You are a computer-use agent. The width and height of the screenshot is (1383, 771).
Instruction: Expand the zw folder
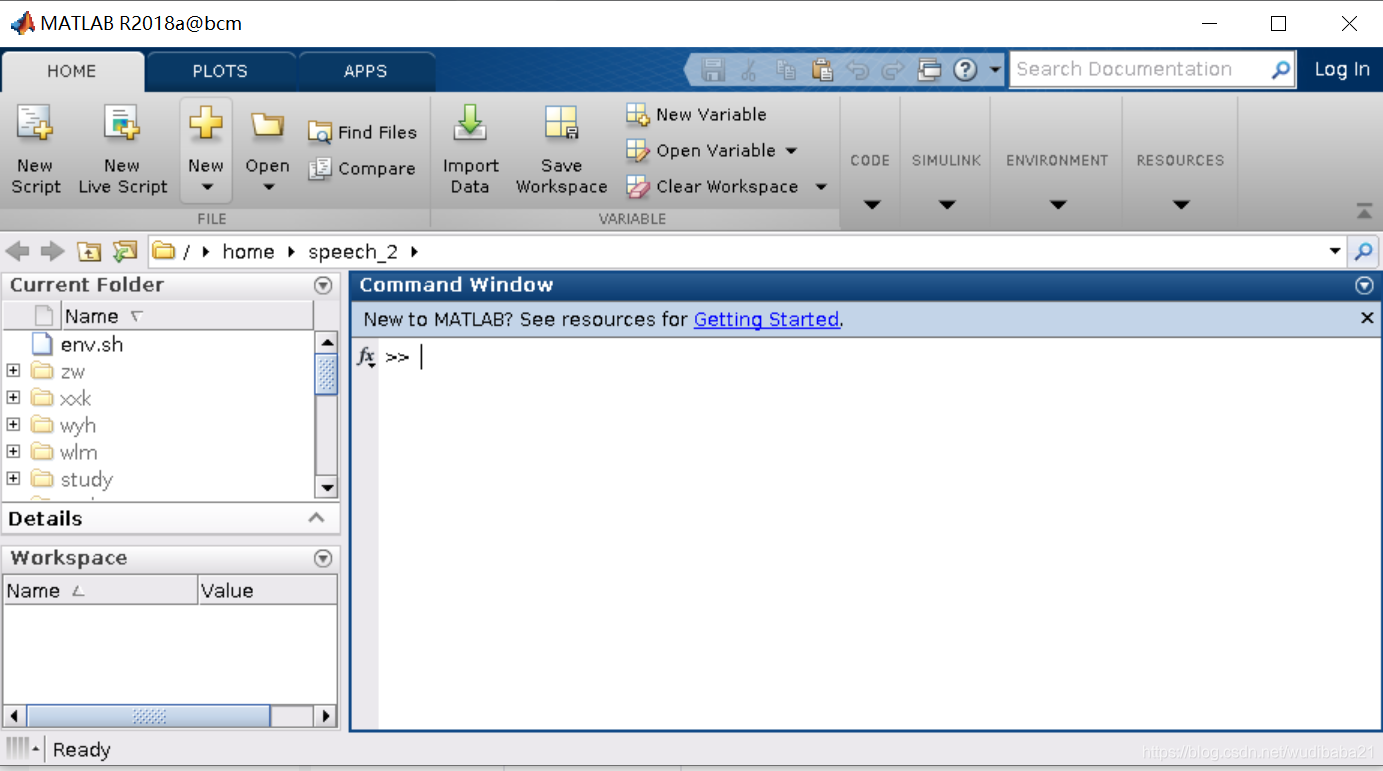pos(13,371)
